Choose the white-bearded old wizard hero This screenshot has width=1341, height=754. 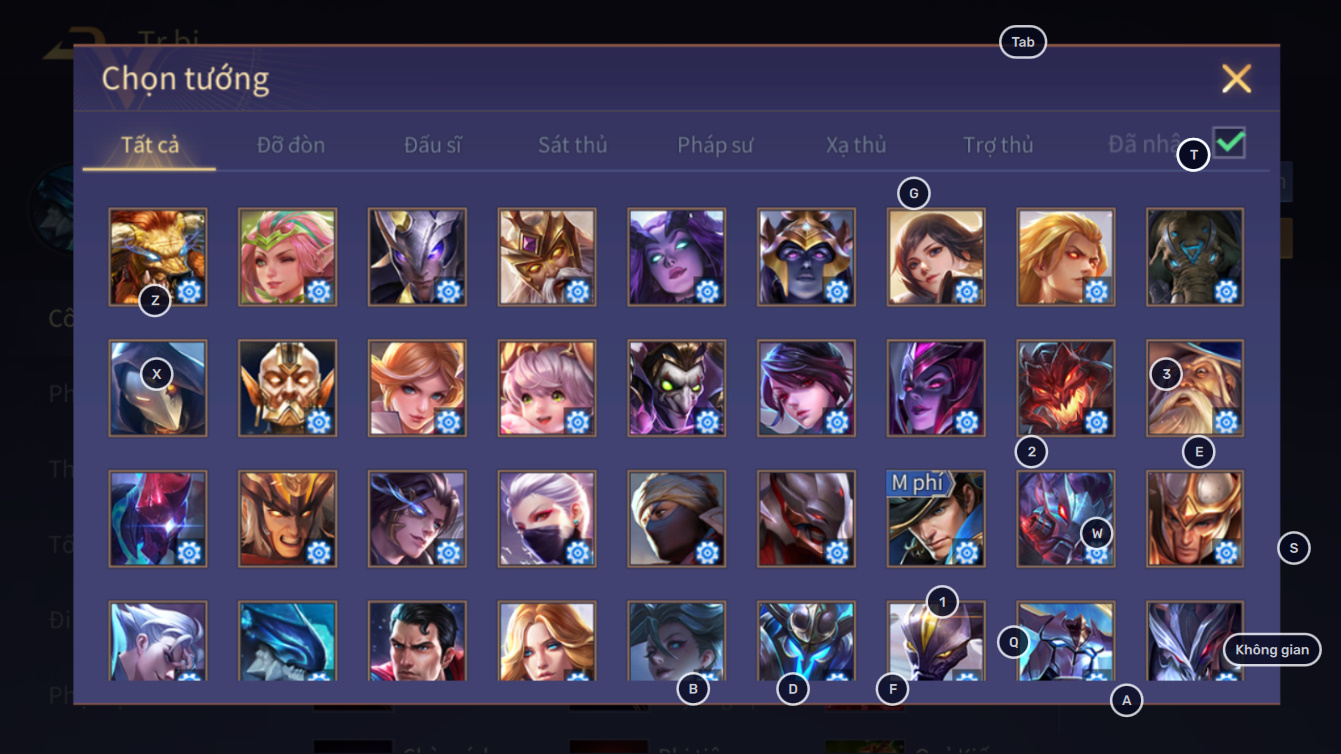tap(1195, 388)
